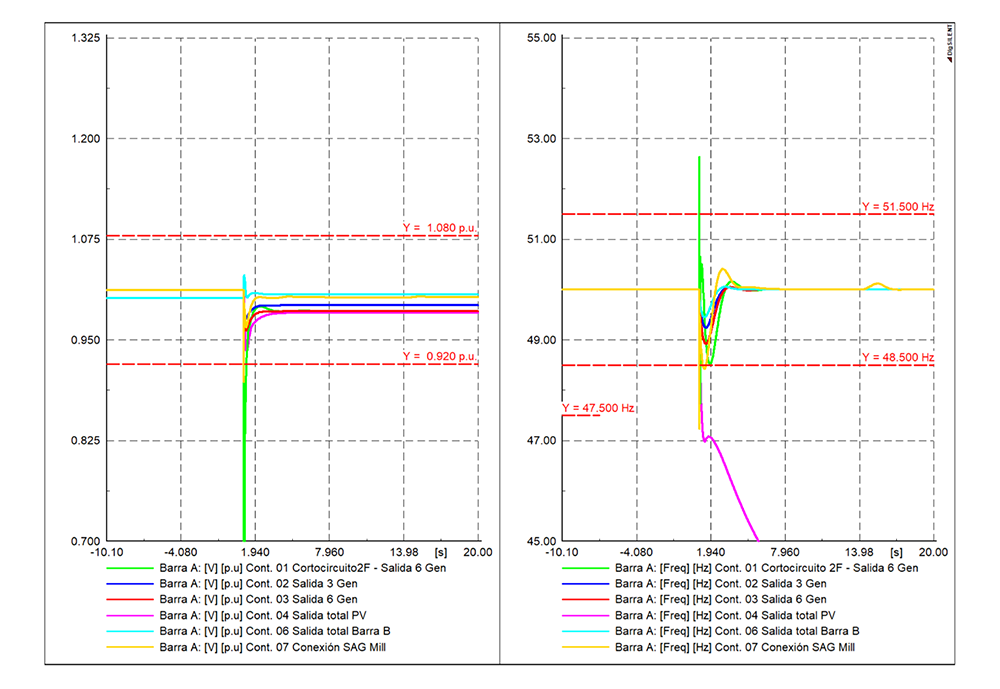
Task: Click yellow legend line in frequency plot
Action: tap(585, 647)
